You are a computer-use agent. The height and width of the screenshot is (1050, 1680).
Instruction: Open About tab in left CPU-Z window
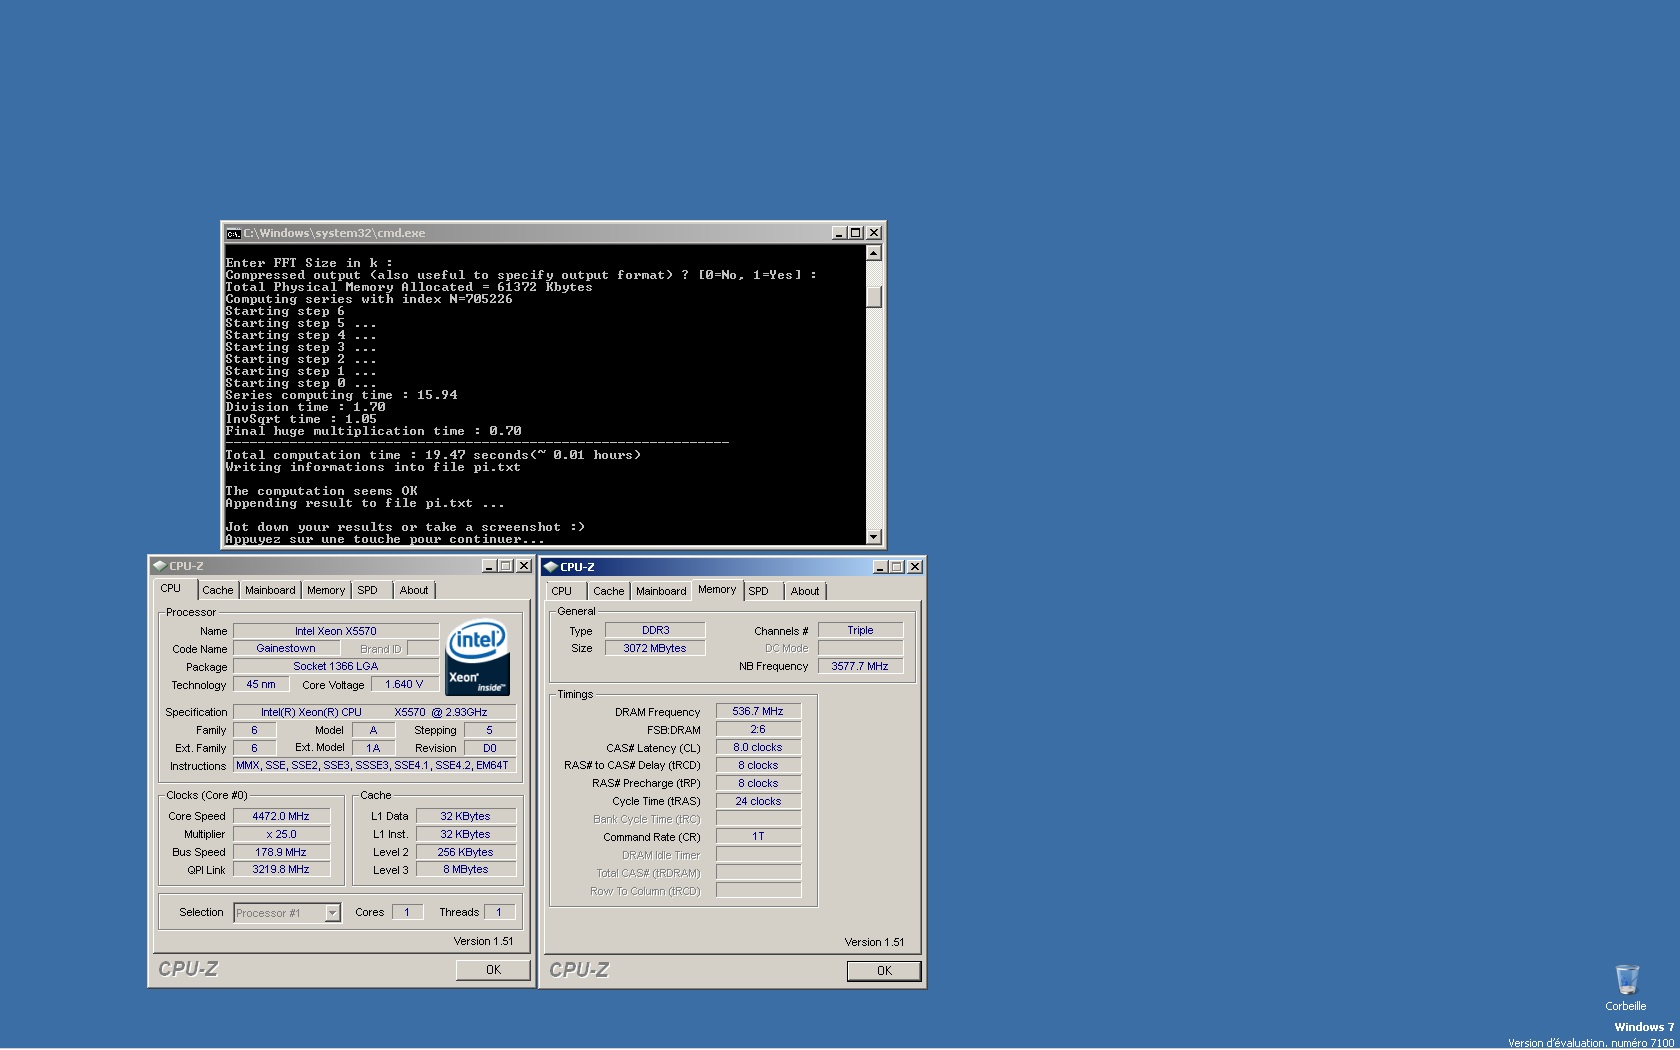tap(414, 590)
